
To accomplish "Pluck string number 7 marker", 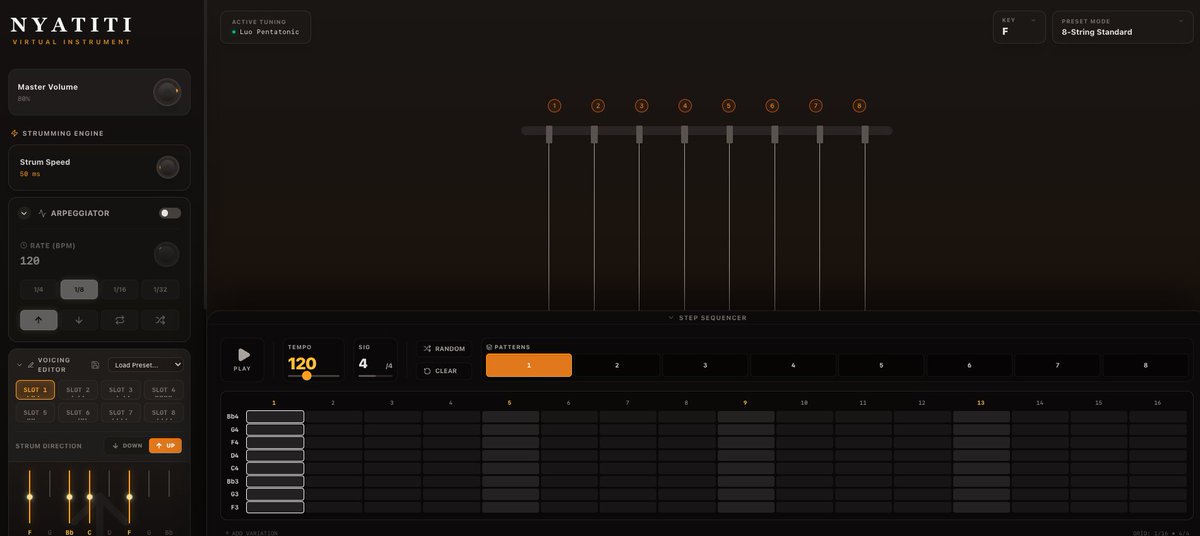I will 815,105.
